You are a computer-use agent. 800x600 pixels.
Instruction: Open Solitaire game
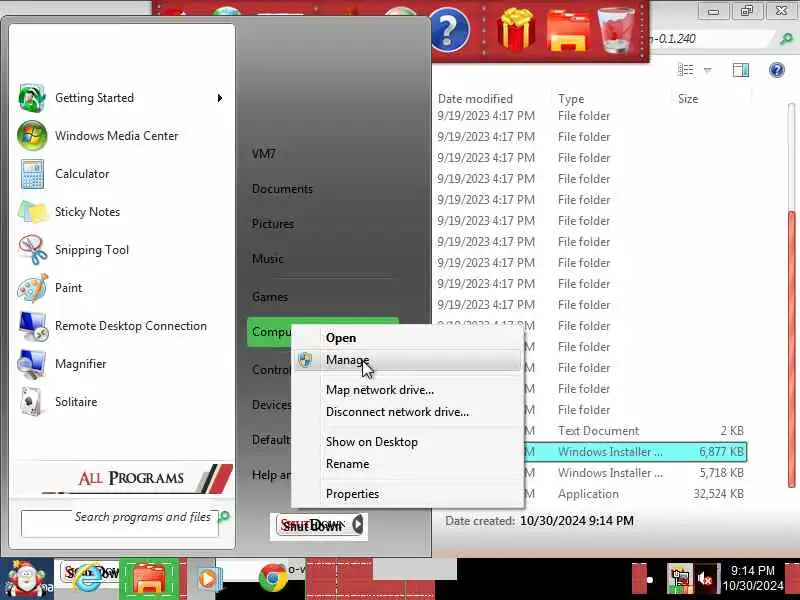76,402
